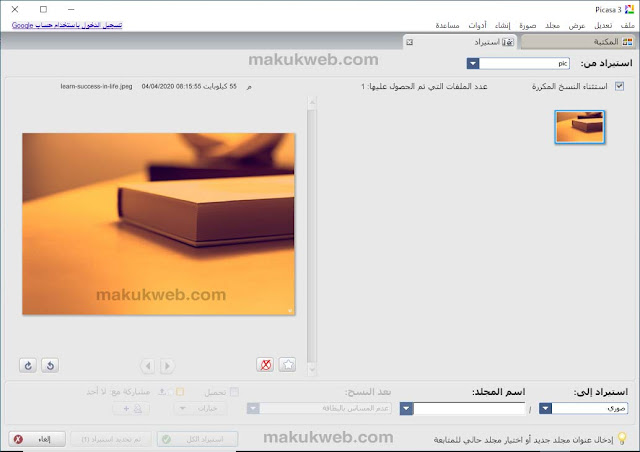The image size is (640, 452).
Task: Exclude photo with red X icon
Action: coord(265,365)
